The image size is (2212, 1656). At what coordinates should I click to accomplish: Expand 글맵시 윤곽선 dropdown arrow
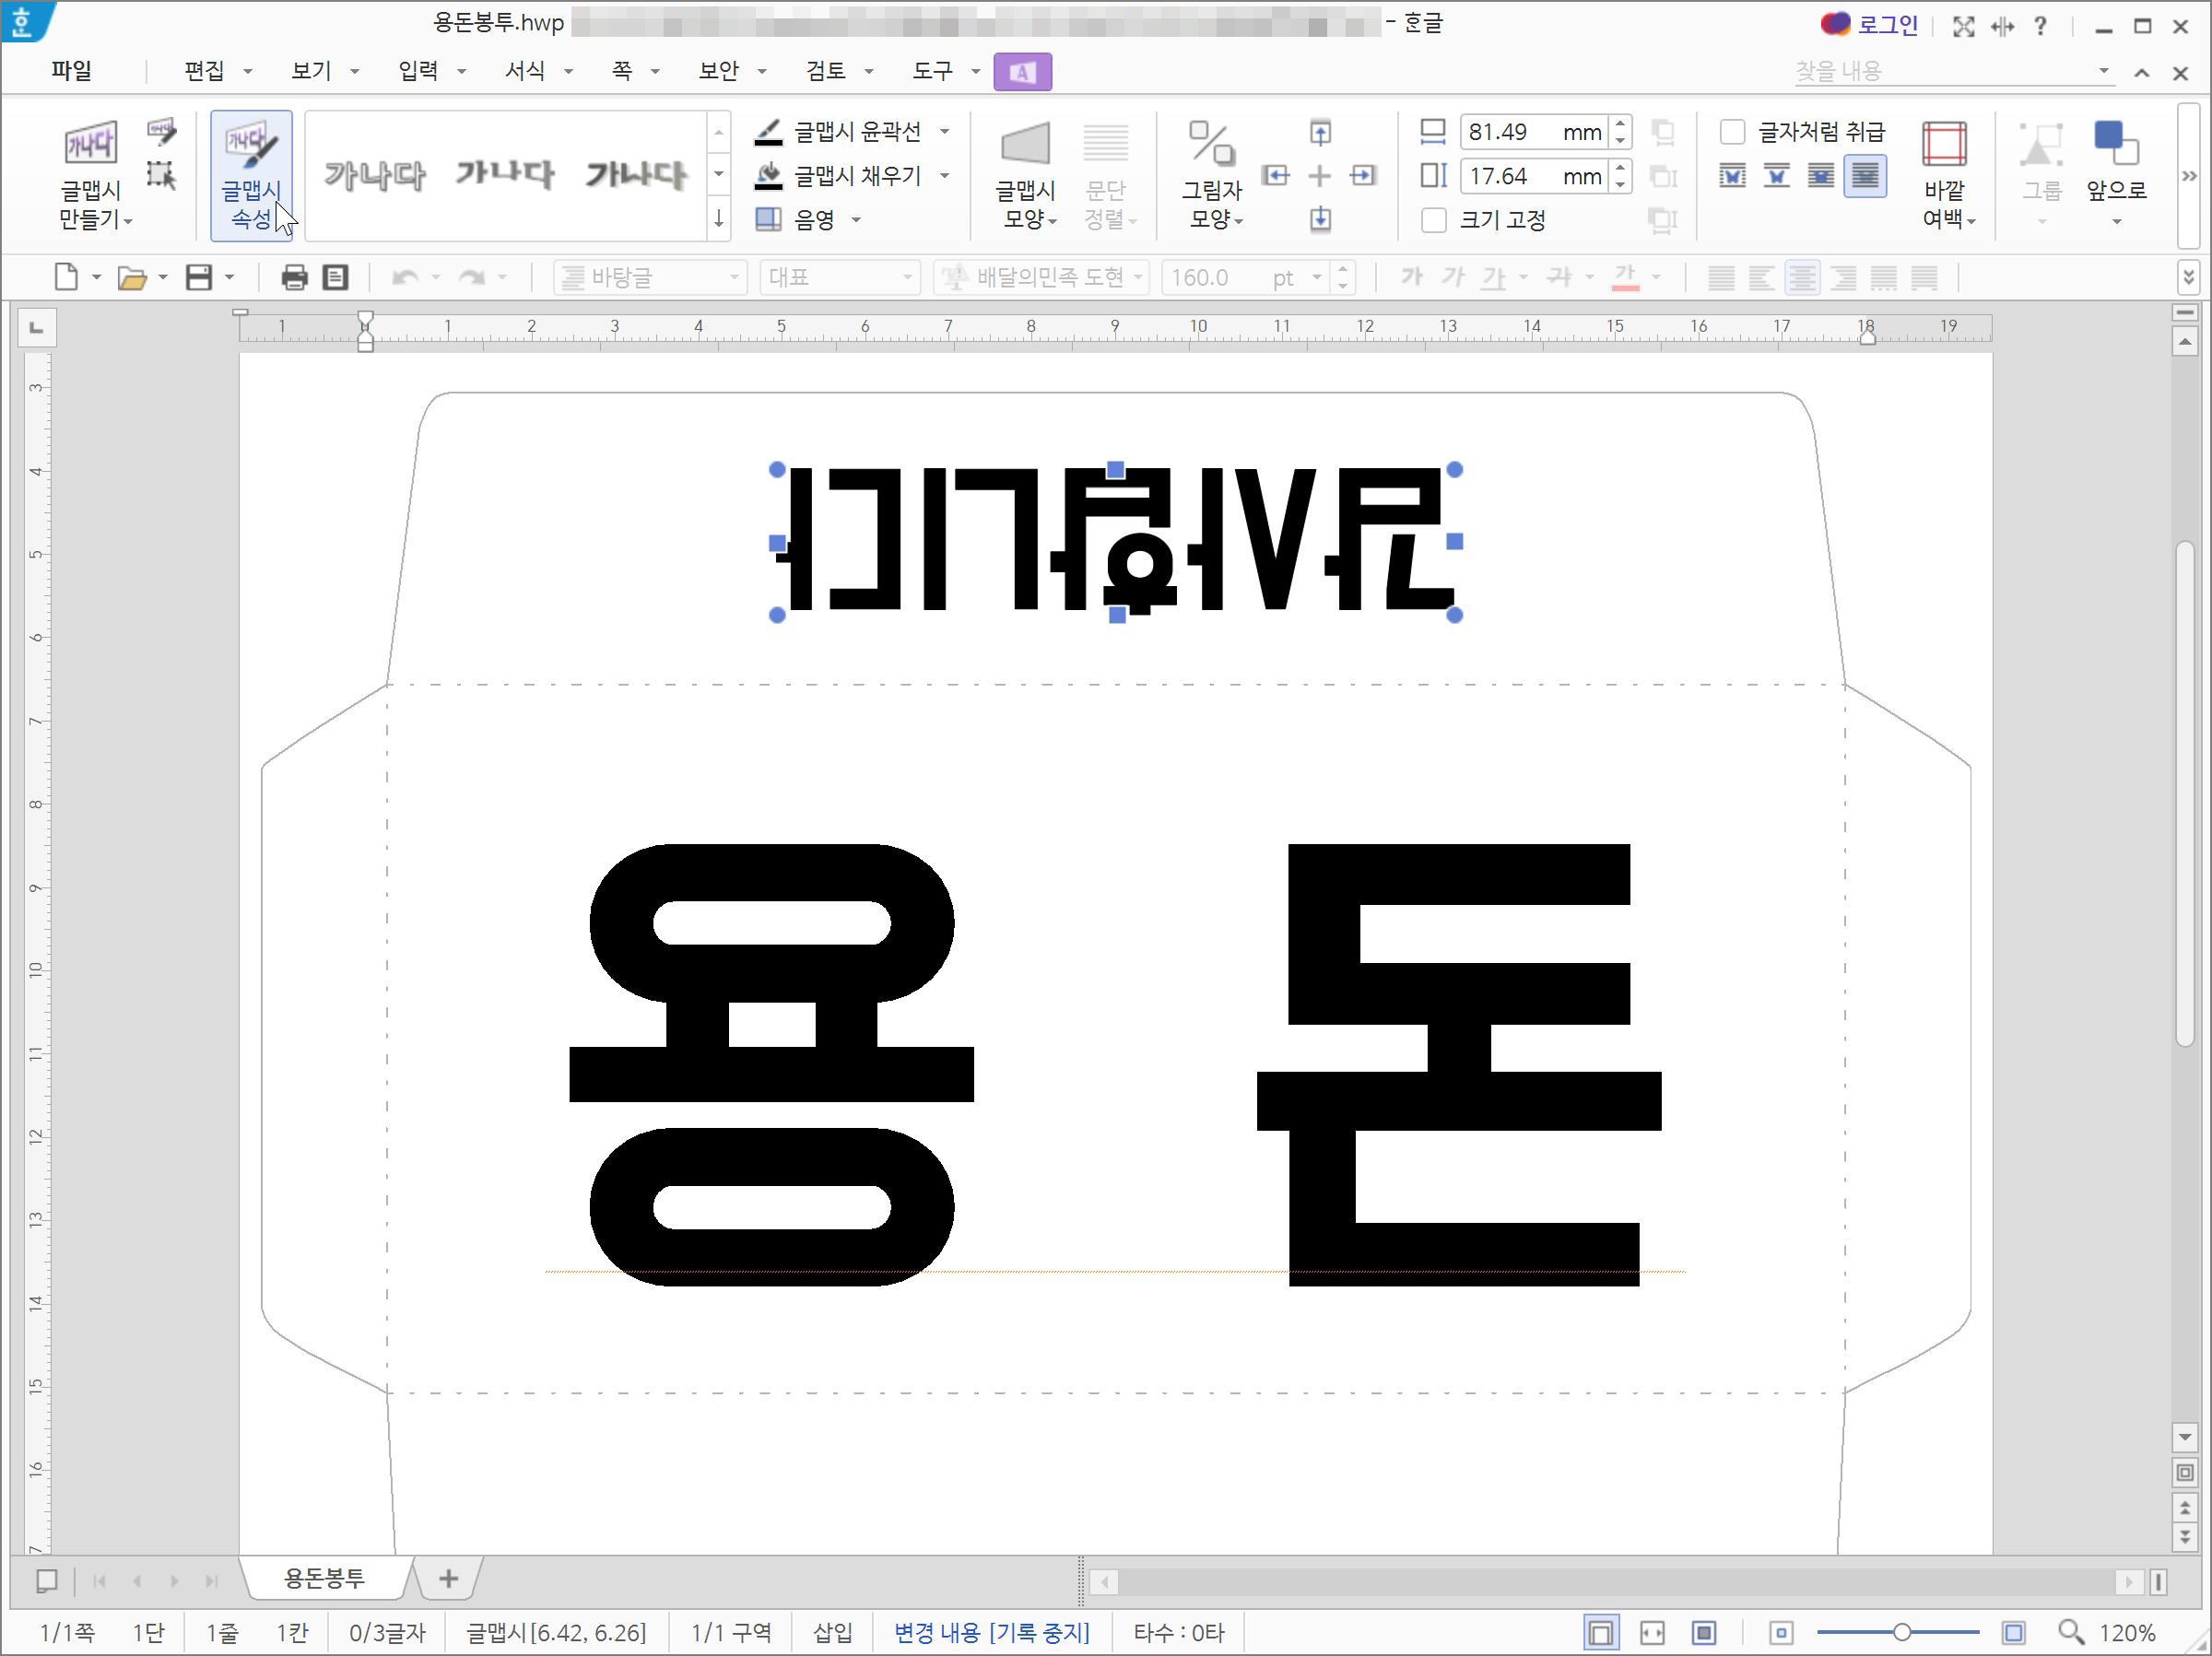coord(944,132)
